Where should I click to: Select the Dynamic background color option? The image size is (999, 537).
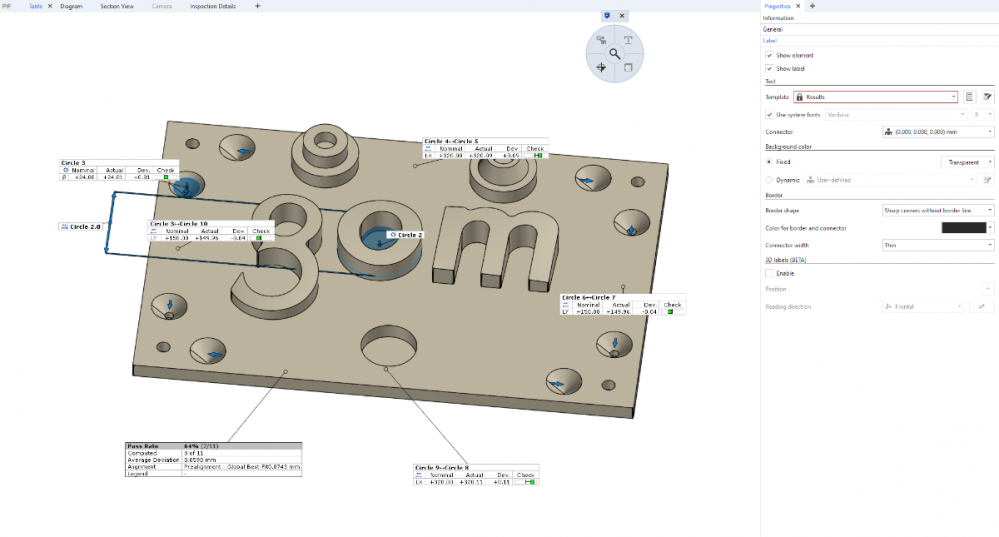(x=768, y=180)
